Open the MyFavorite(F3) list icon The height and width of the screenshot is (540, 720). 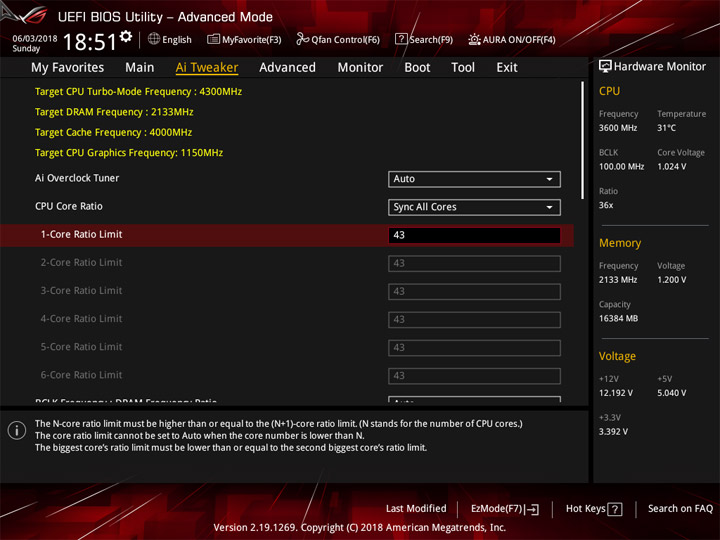click(213, 39)
